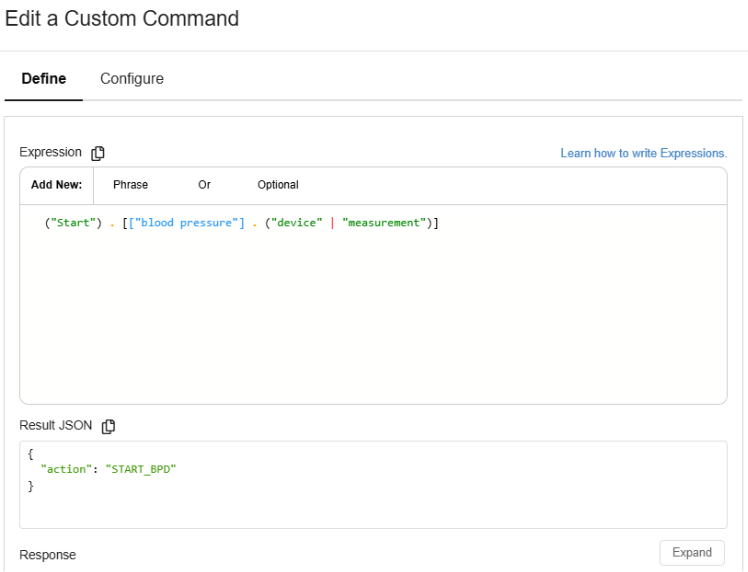Click the "START_BPD" value in Result JSON

pyautogui.click(x=141, y=469)
